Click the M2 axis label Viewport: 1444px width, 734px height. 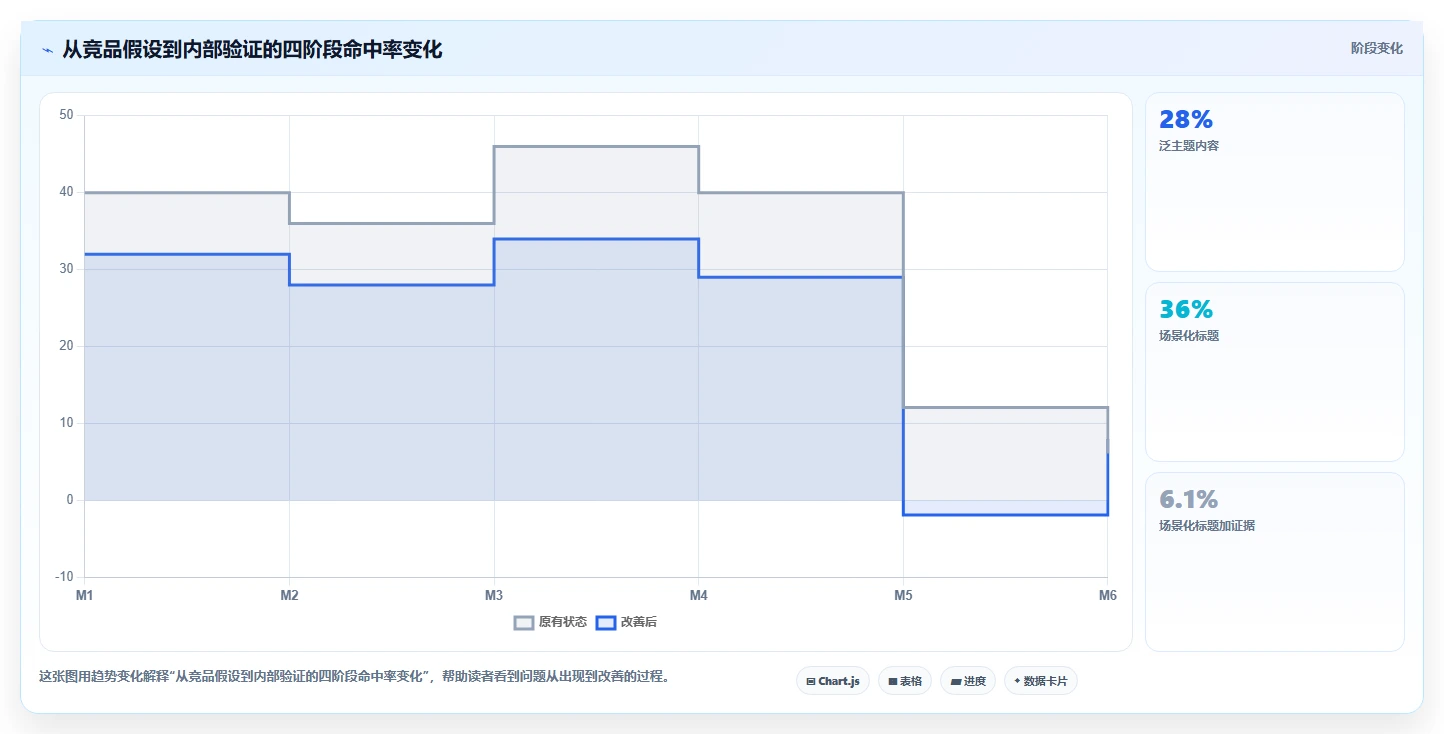[x=289, y=595]
